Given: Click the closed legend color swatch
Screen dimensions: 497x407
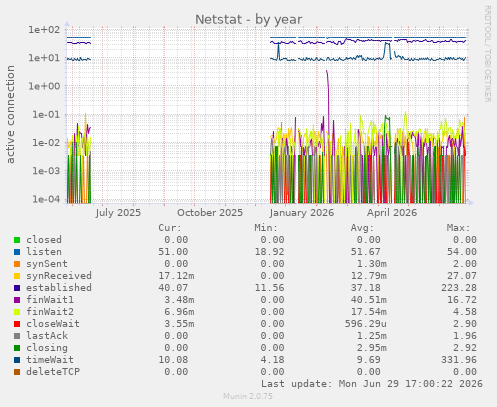Looking at the screenshot, I should [x=17, y=240].
